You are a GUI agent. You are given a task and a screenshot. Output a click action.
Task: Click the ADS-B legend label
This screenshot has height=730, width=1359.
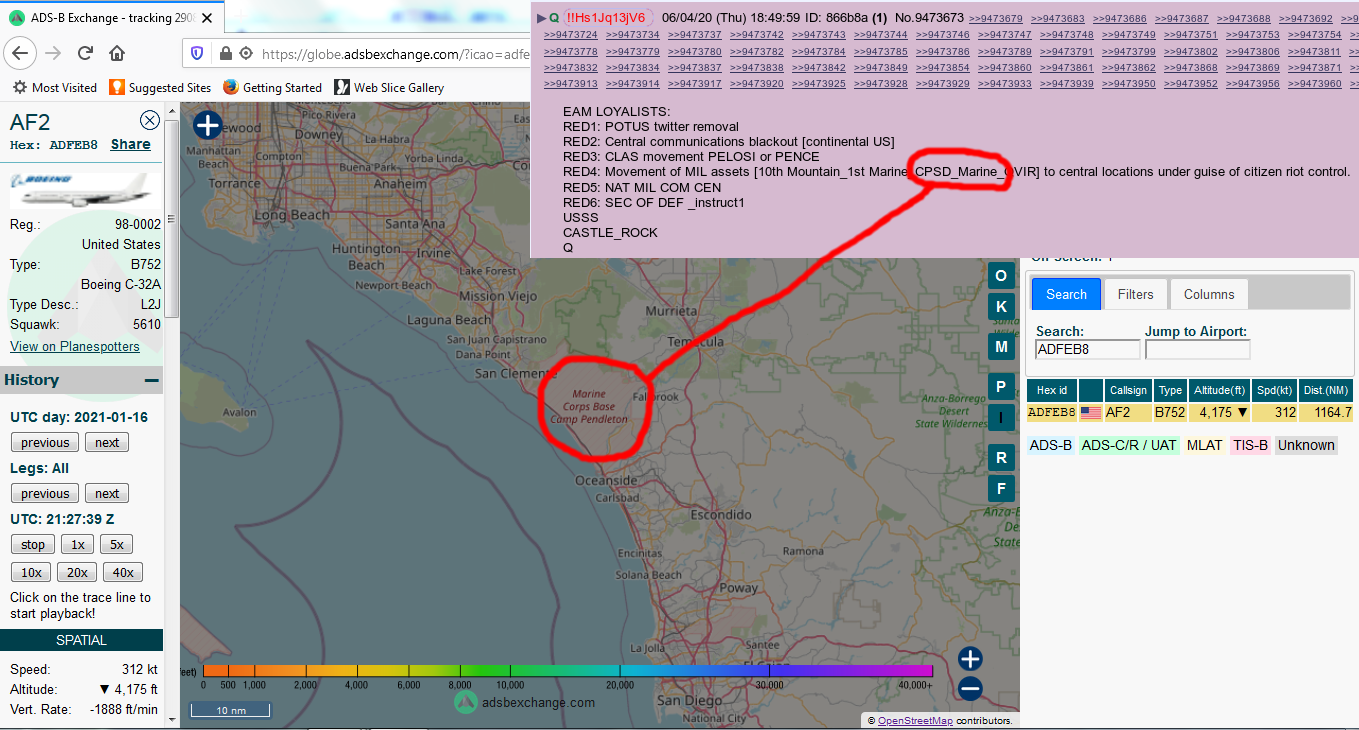pos(1051,445)
